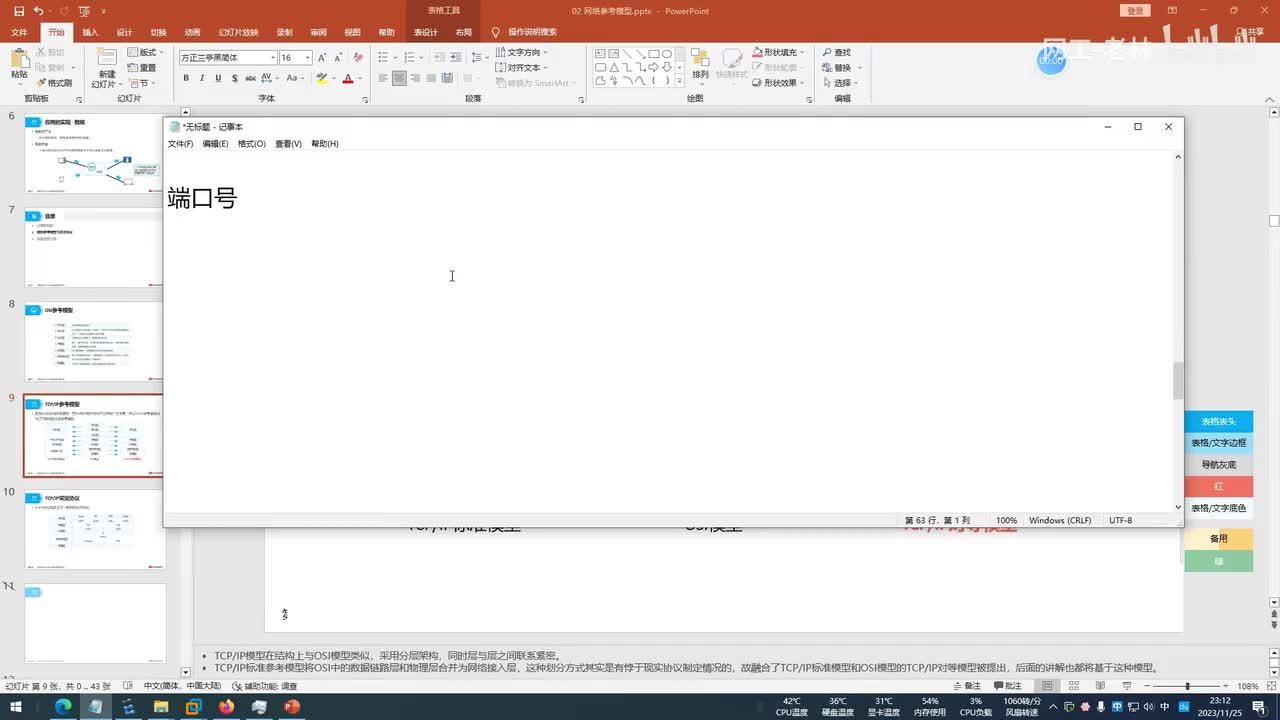Open the 排列 arrange menu
Screen dimensions: 1280x720
tap(700, 65)
